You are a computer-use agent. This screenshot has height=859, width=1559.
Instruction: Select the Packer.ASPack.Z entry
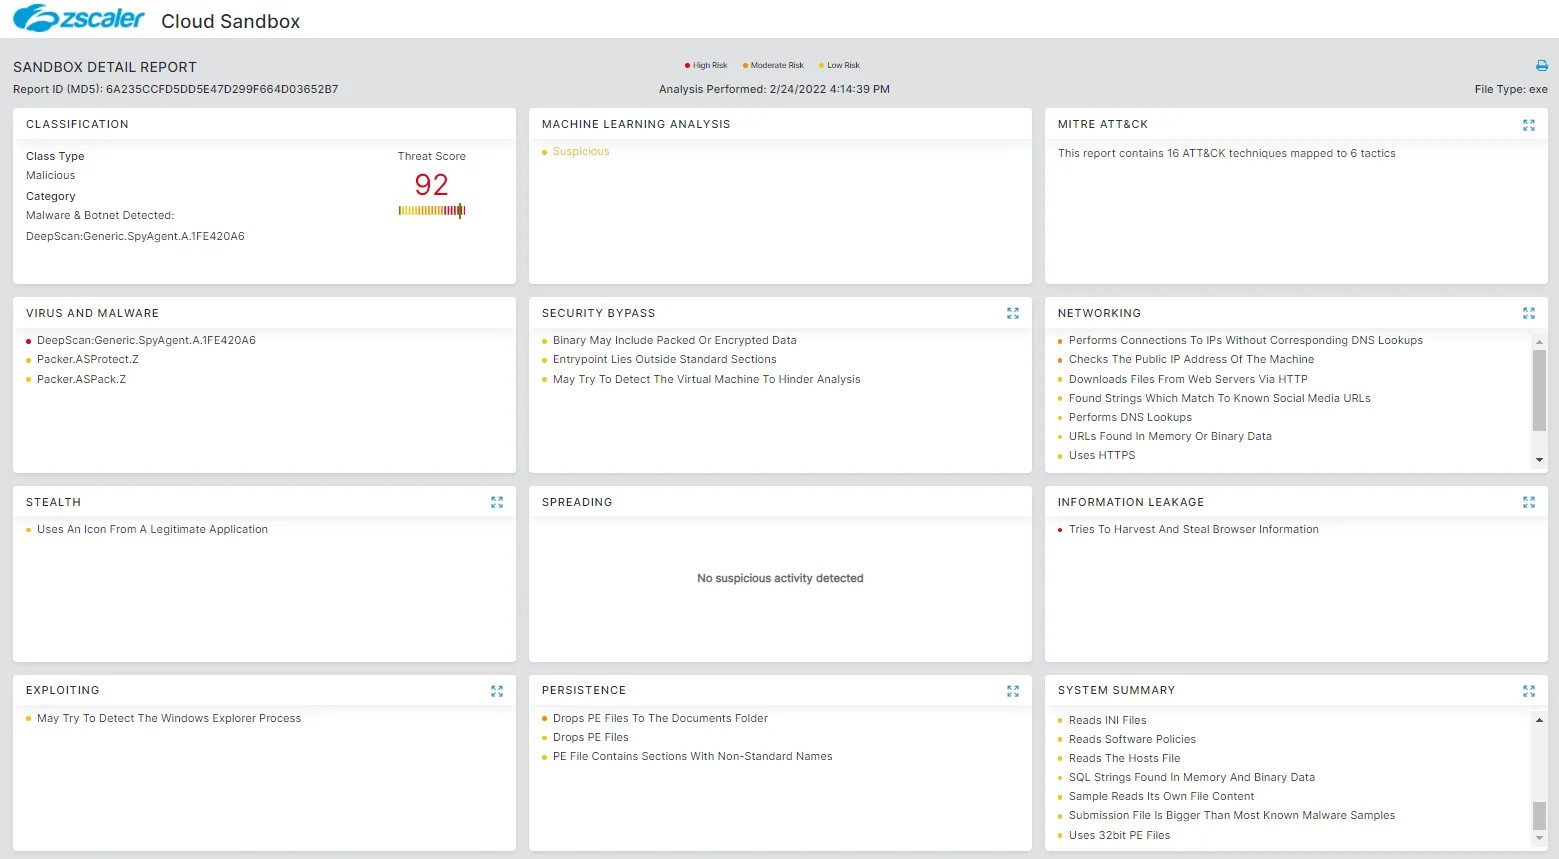(81, 380)
